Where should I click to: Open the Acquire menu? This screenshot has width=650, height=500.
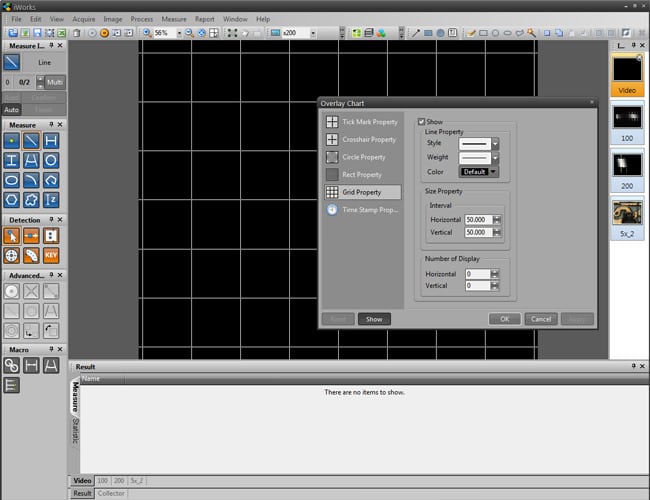click(84, 19)
